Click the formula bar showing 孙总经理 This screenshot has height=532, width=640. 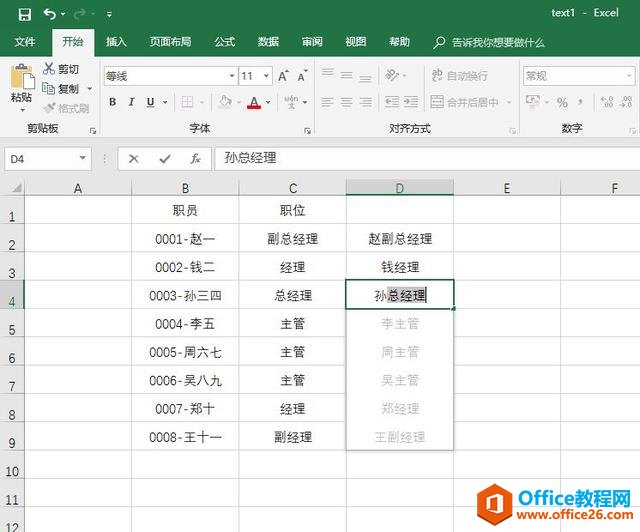[x=427, y=158]
